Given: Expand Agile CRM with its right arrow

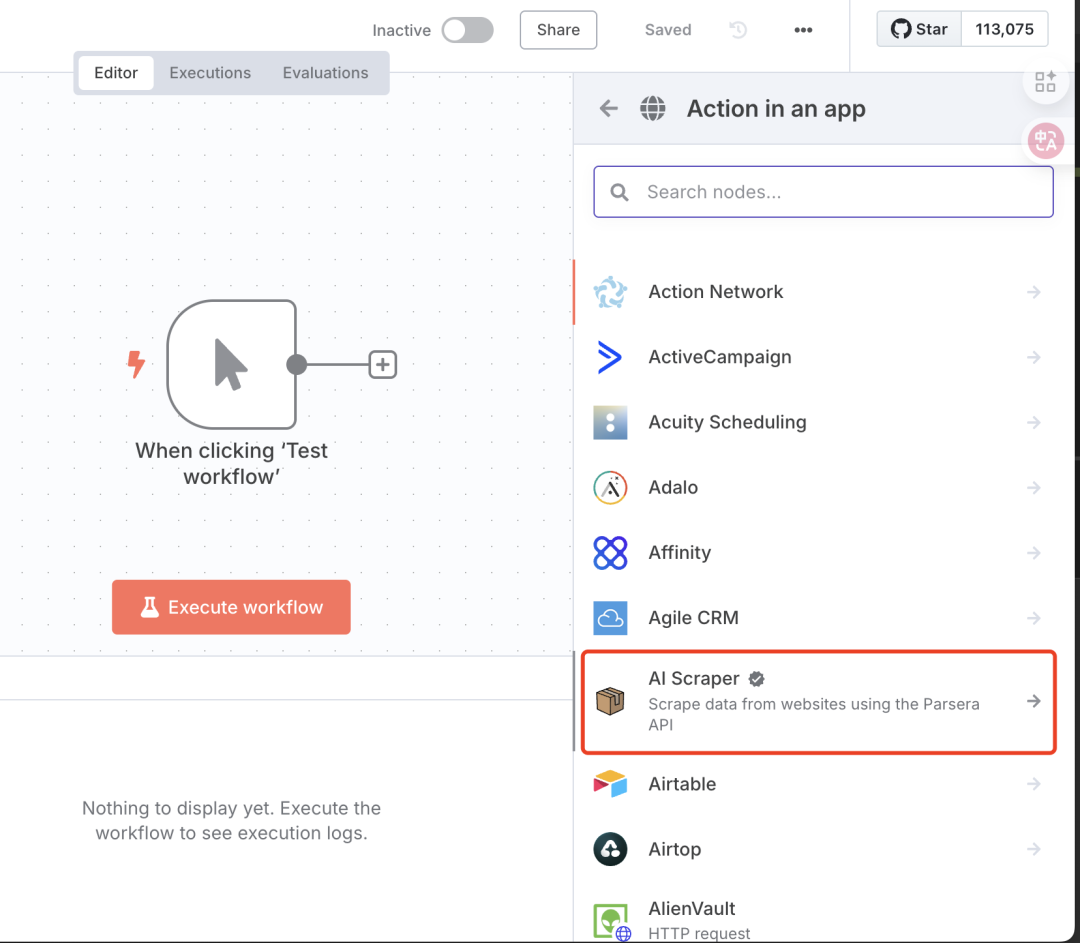Looking at the screenshot, I should [1033, 618].
